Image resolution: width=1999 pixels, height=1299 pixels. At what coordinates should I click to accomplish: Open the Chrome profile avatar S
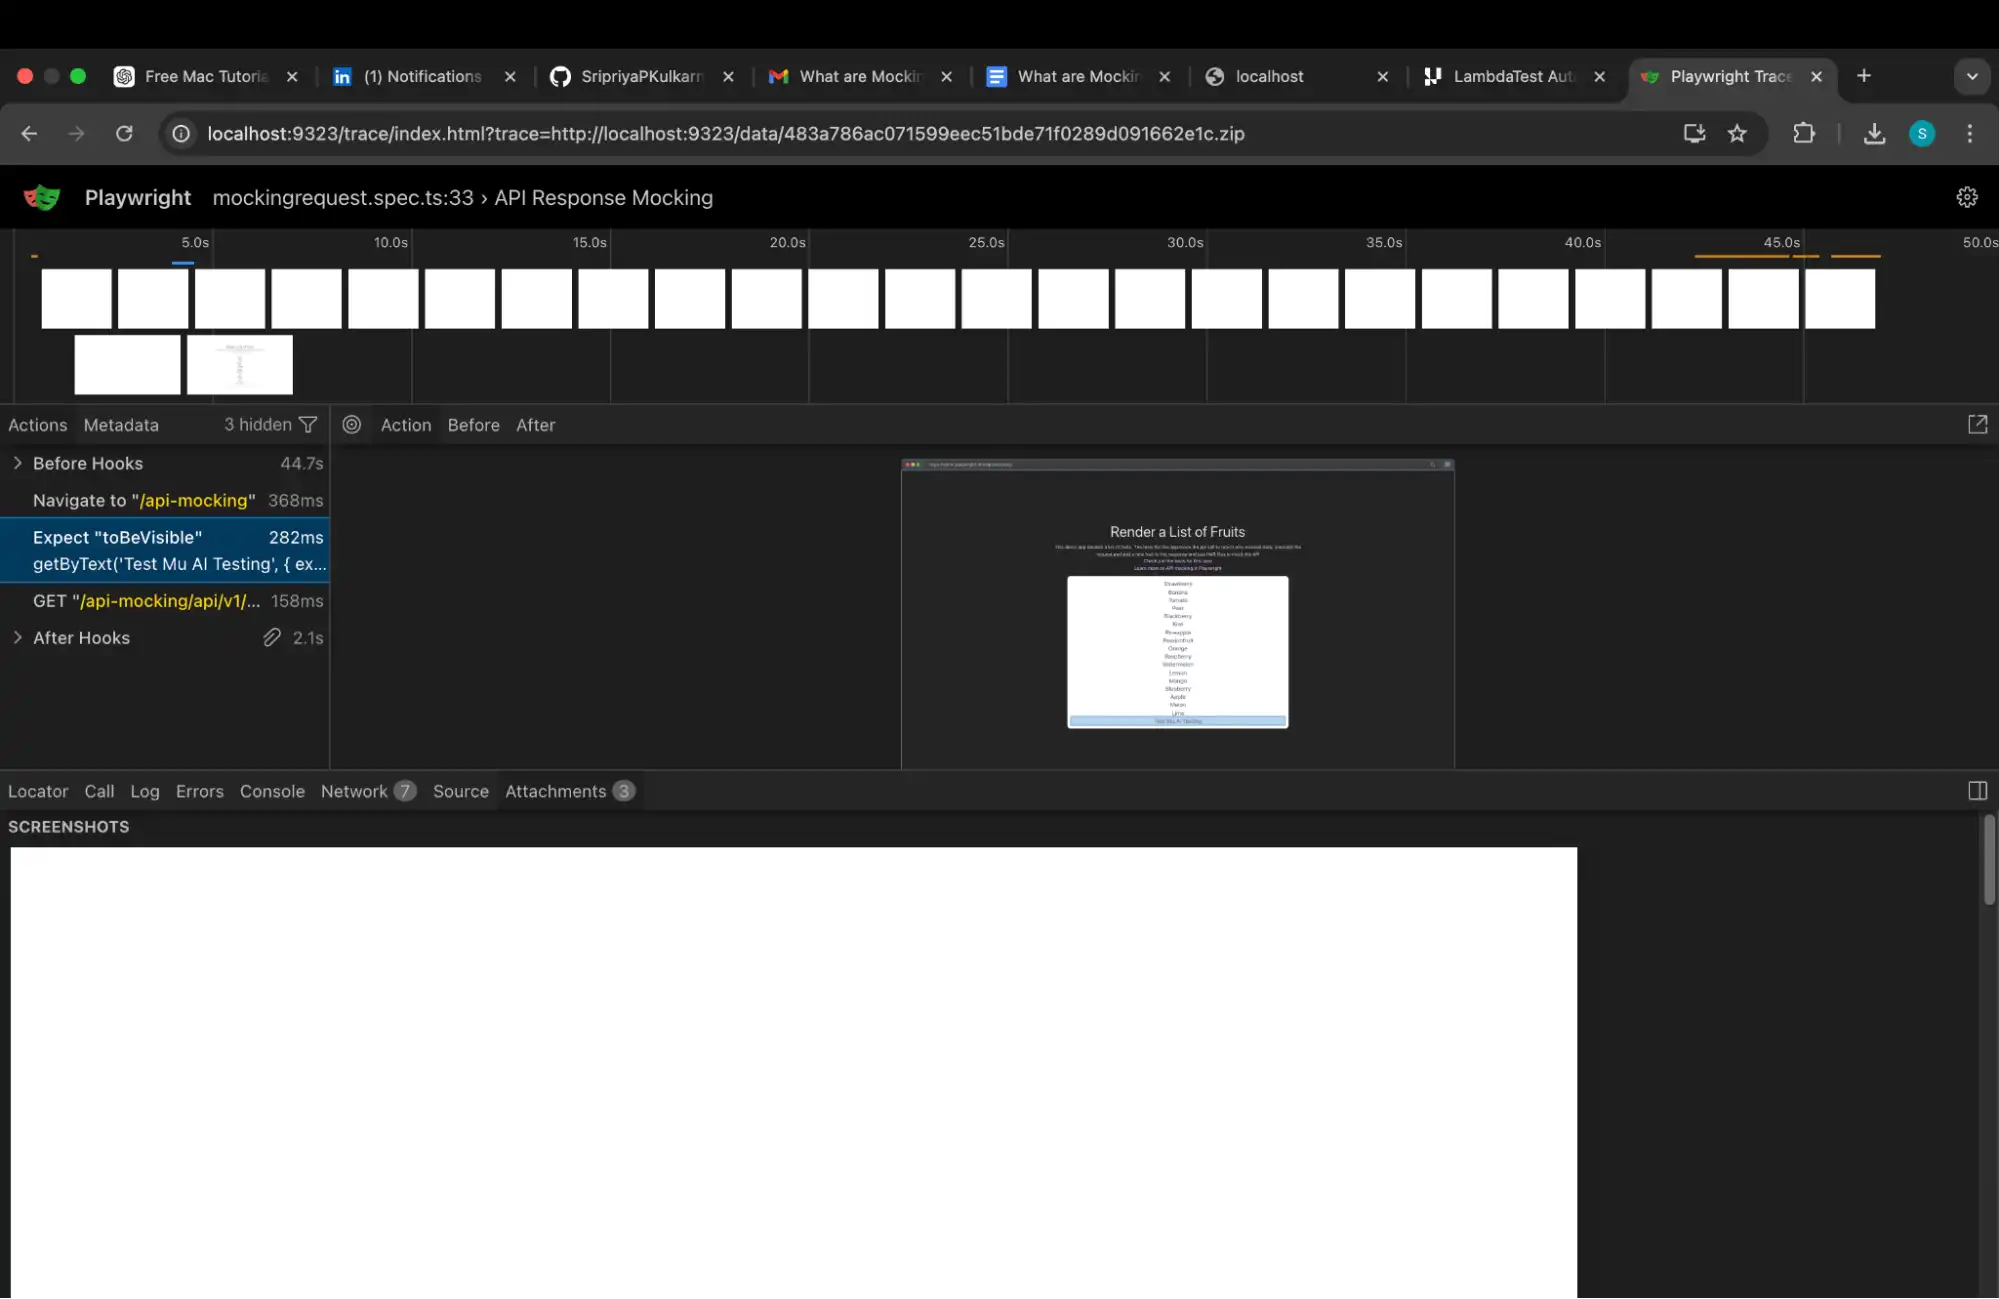point(1921,134)
